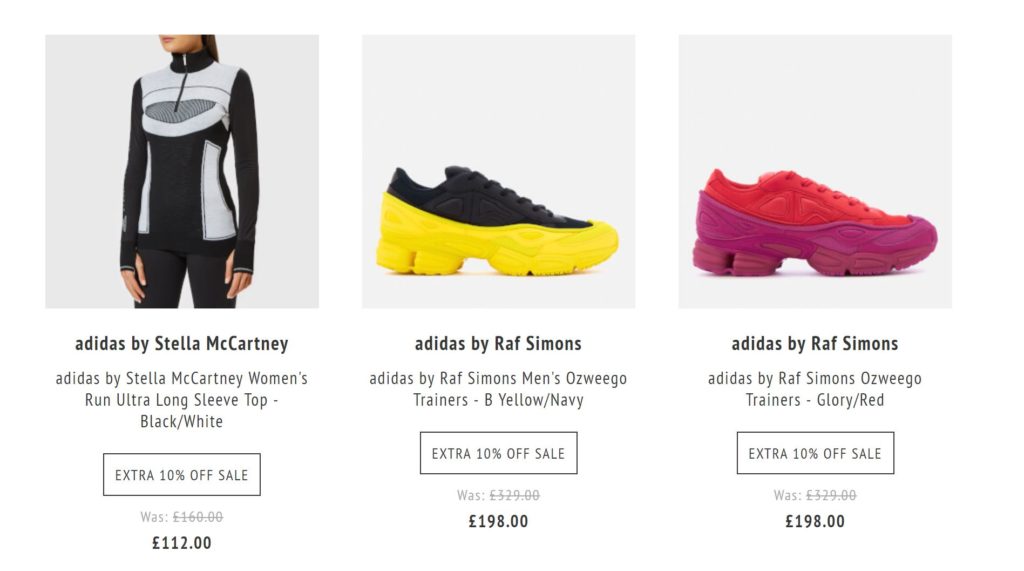The height and width of the screenshot is (571, 1024).
Task: Open the Glory/Red Ozweego trainer image
Action: [x=815, y=171]
